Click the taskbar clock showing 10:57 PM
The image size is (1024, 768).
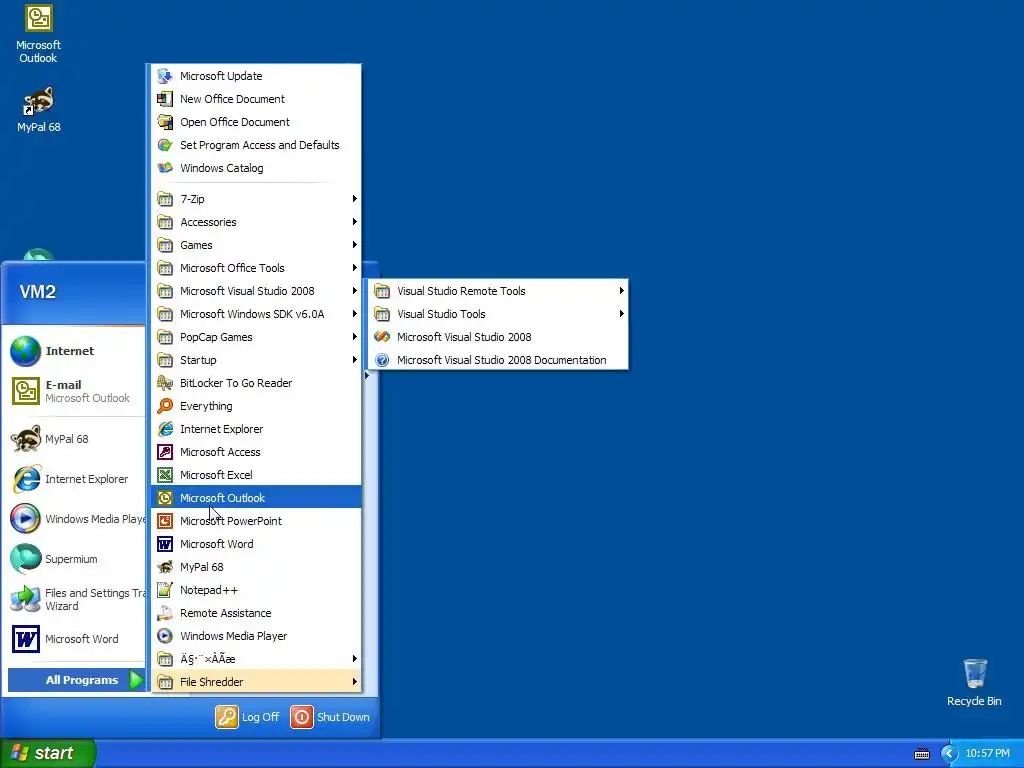point(987,754)
